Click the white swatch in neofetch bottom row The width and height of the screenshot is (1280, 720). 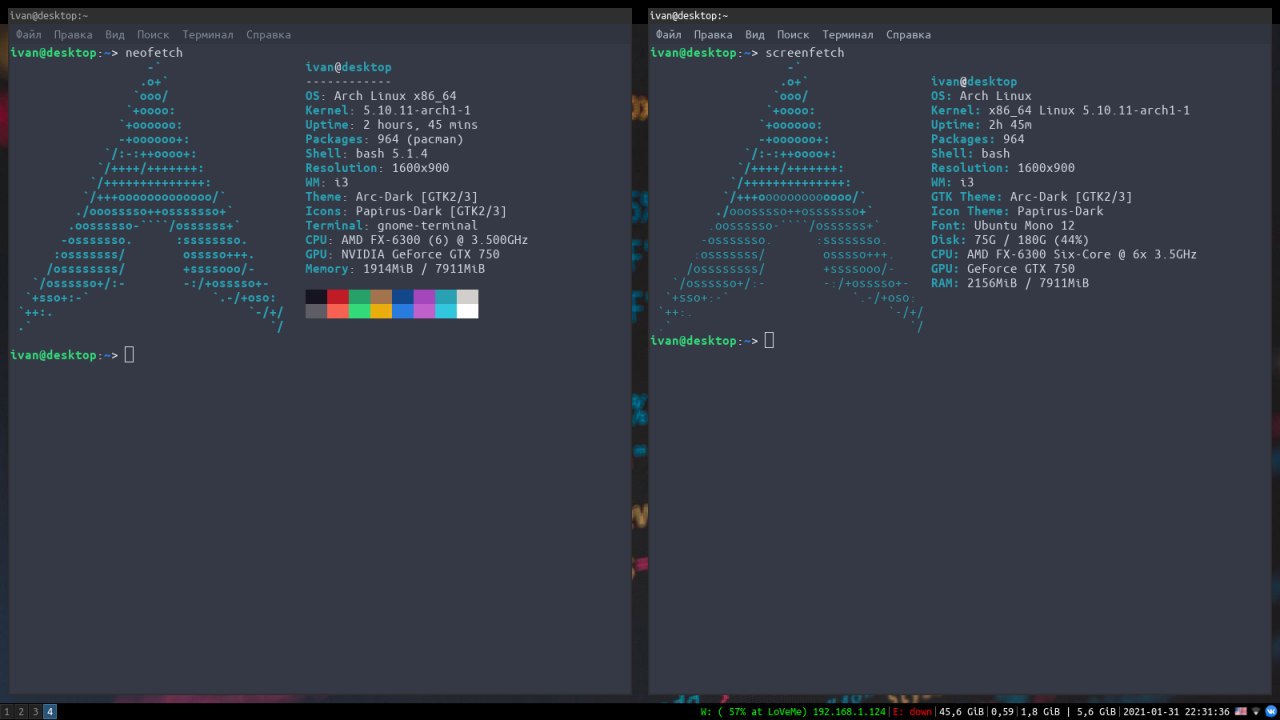[467, 311]
